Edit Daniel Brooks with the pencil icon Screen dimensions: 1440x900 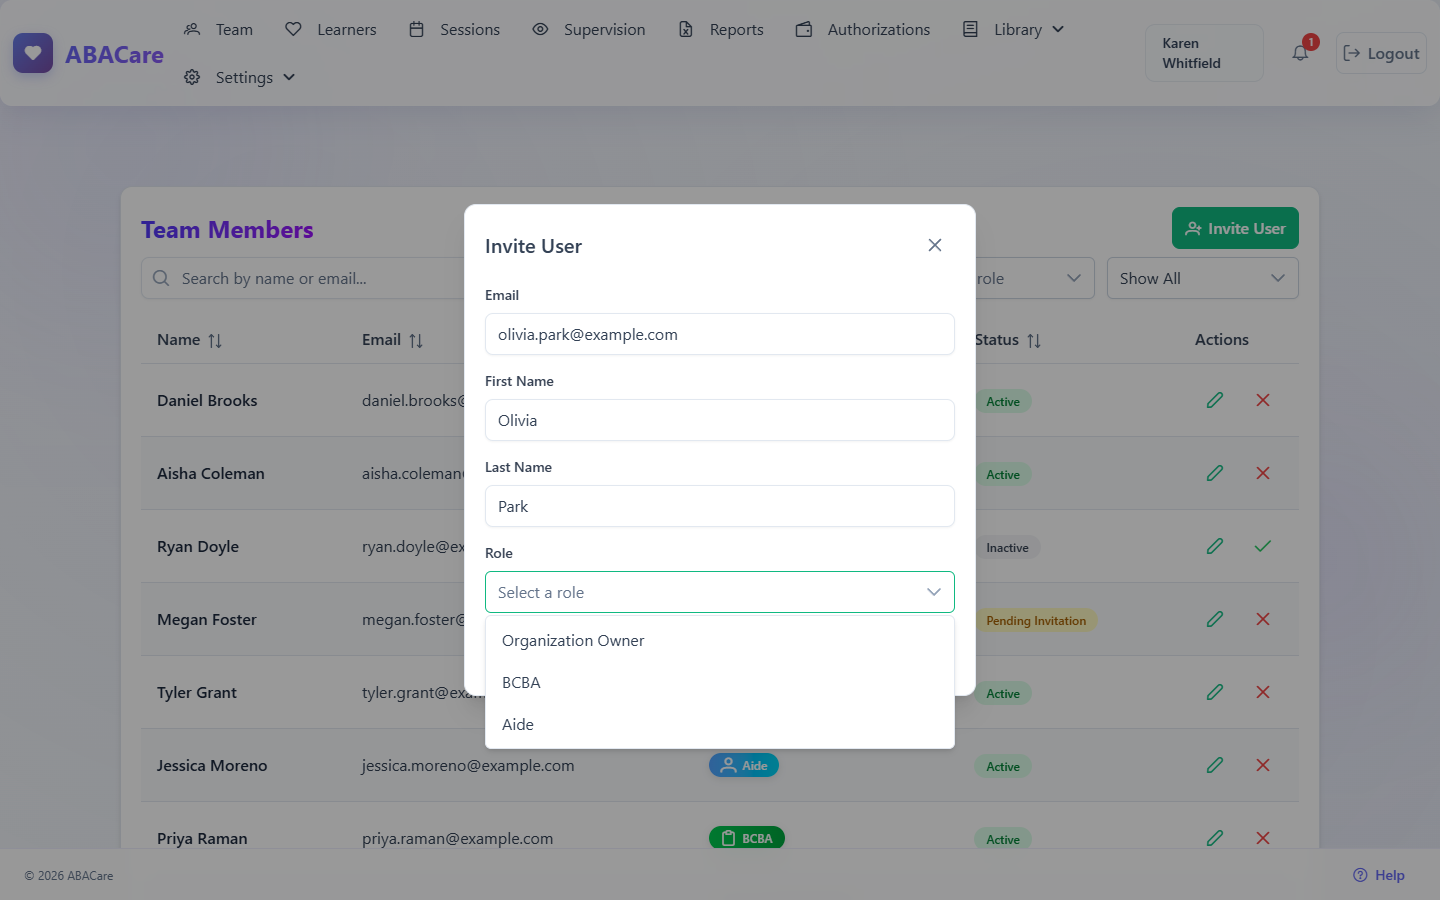(1215, 400)
